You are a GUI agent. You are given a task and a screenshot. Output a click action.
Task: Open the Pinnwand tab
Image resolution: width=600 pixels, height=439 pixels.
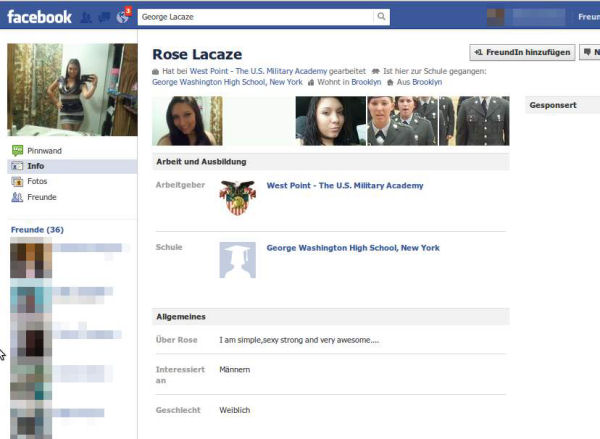(44, 151)
